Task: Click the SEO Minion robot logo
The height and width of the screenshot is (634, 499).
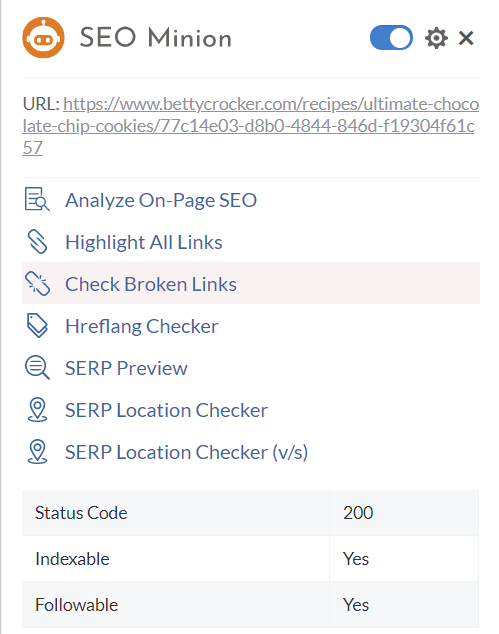Action: coord(43,38)
